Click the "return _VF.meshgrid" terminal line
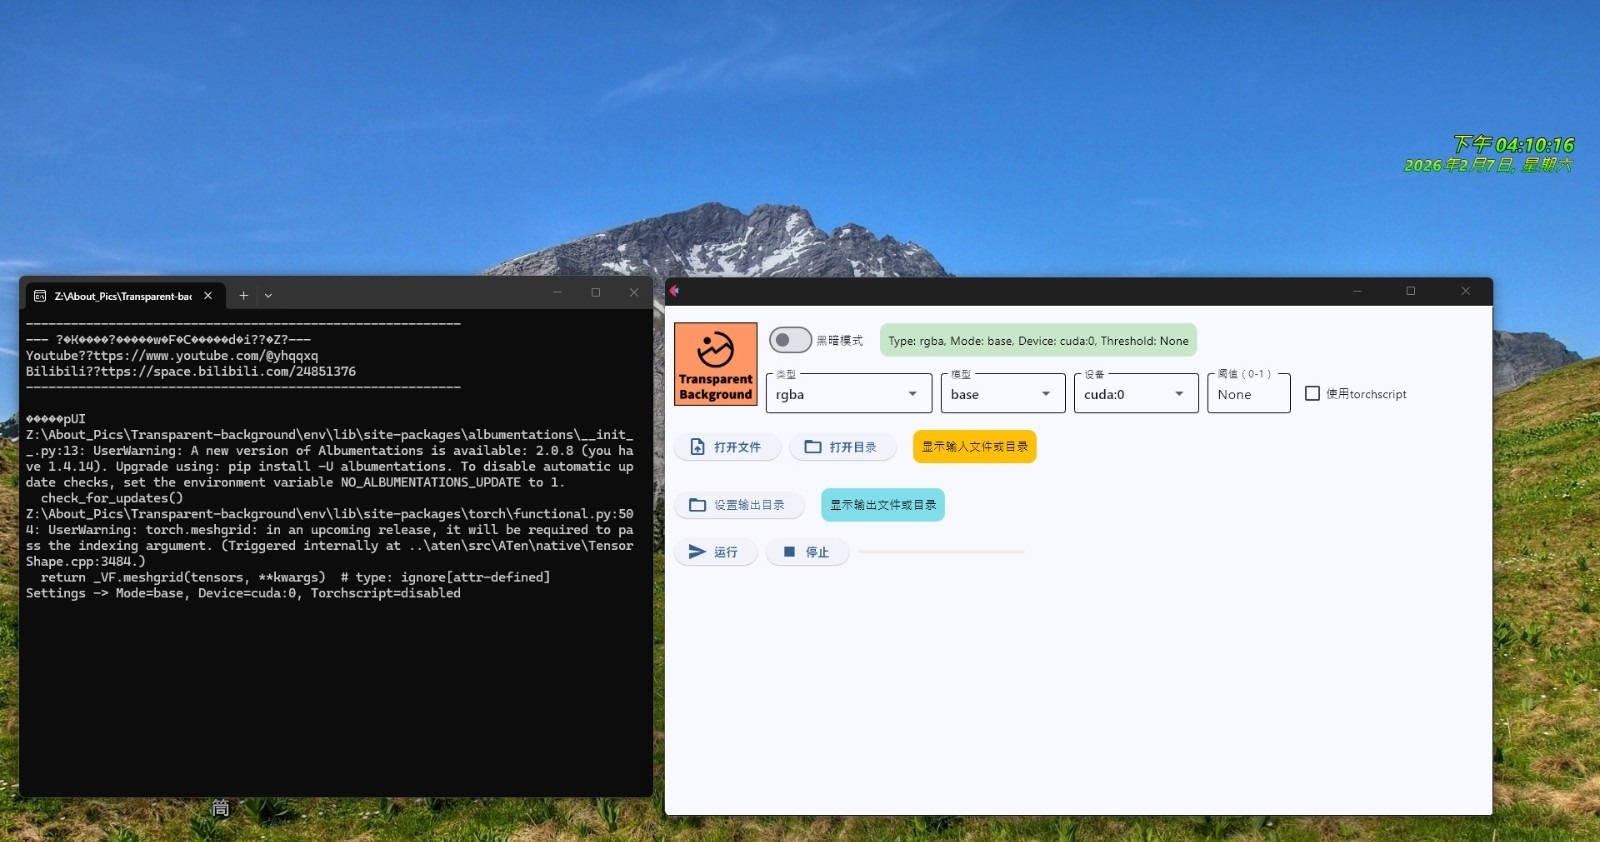The width and height of the screenshot is (1600, 842). 295,577
